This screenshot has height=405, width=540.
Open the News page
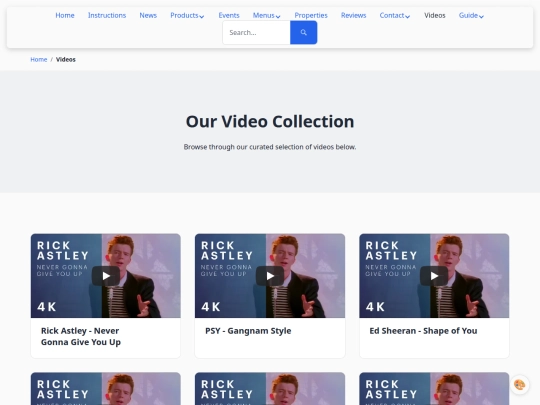tap(148, 15)
